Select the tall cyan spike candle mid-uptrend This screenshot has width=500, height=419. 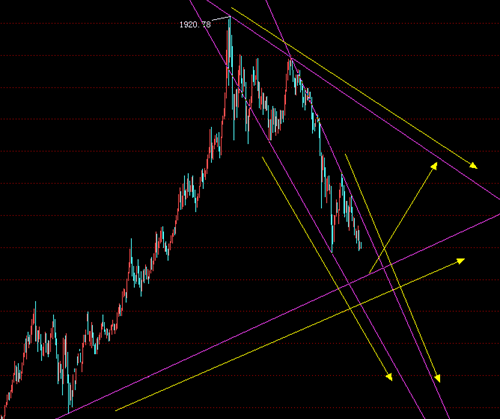coord(131,257)
